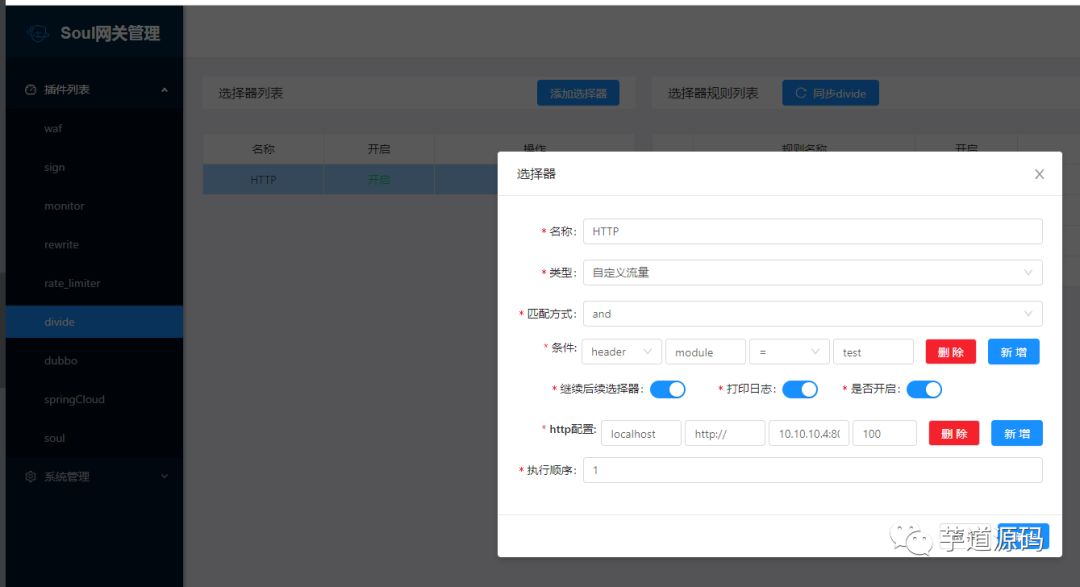Screen dimensions: 1080x587
Task: Click the 选择器规则列表 panel heading
Action: 713,93
